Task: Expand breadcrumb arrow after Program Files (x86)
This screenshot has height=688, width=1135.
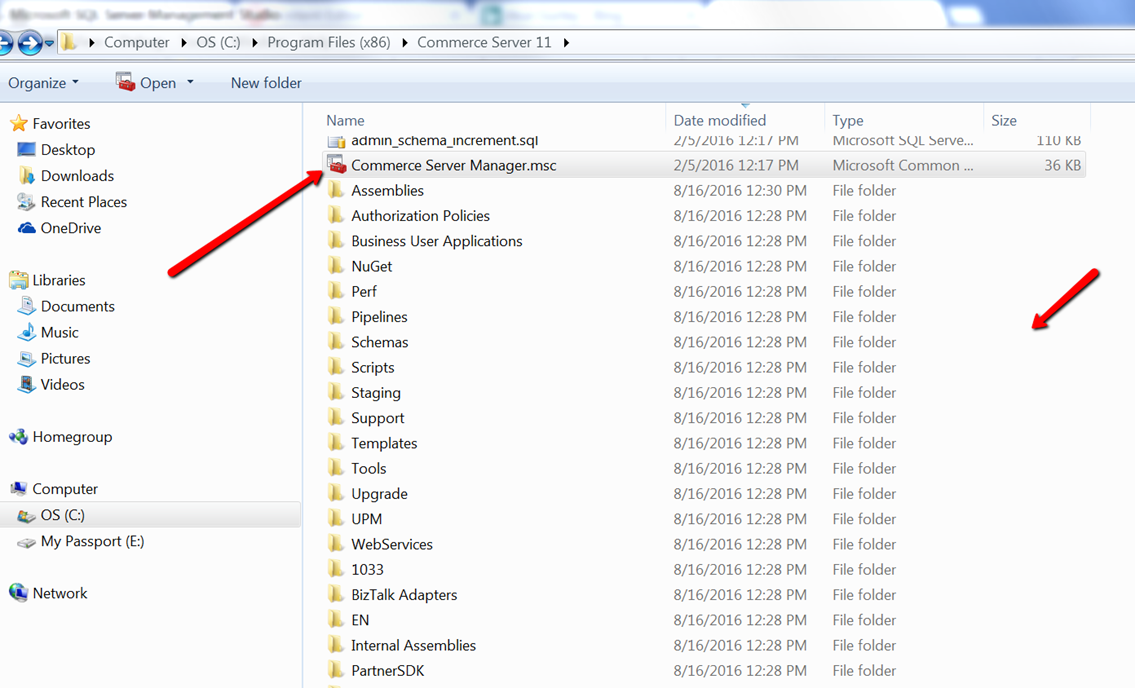Action: point(404,43)
